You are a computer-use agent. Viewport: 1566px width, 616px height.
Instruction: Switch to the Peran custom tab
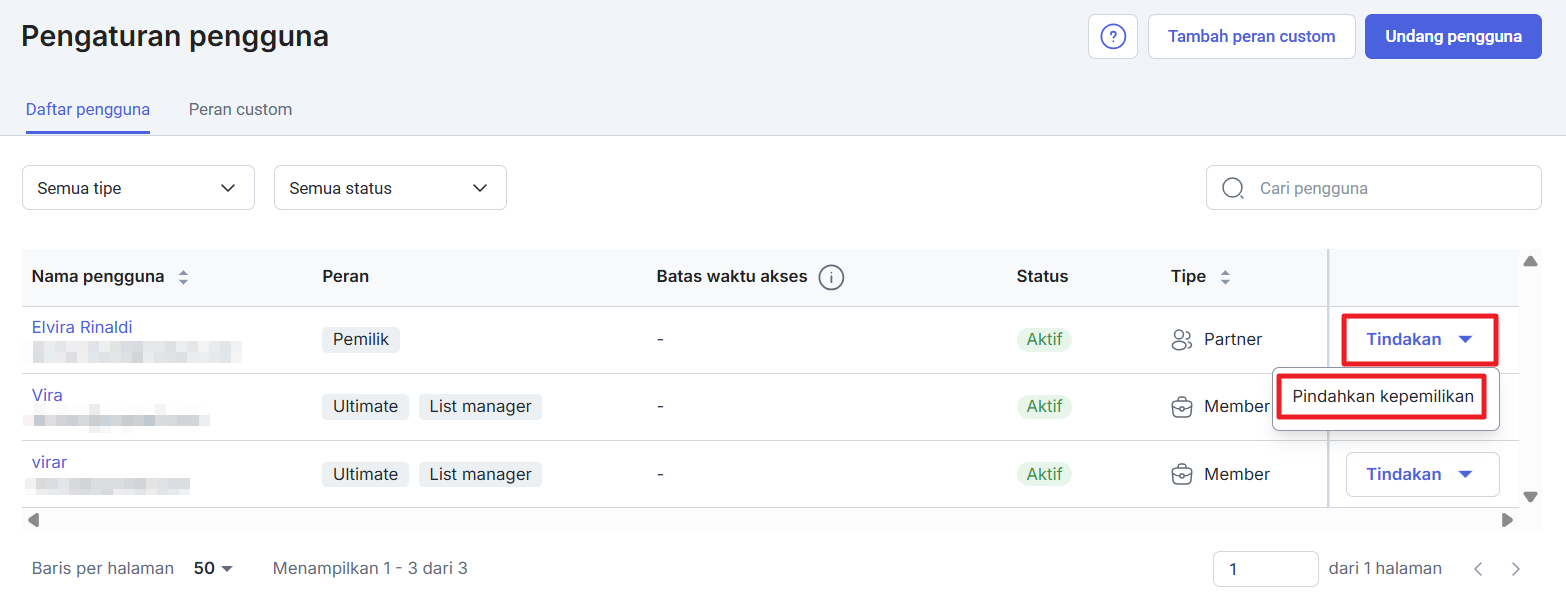(240, 109)
